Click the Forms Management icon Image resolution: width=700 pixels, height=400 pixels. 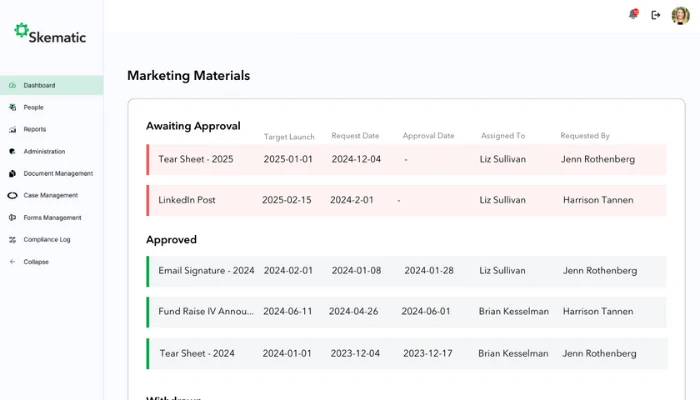12,218
